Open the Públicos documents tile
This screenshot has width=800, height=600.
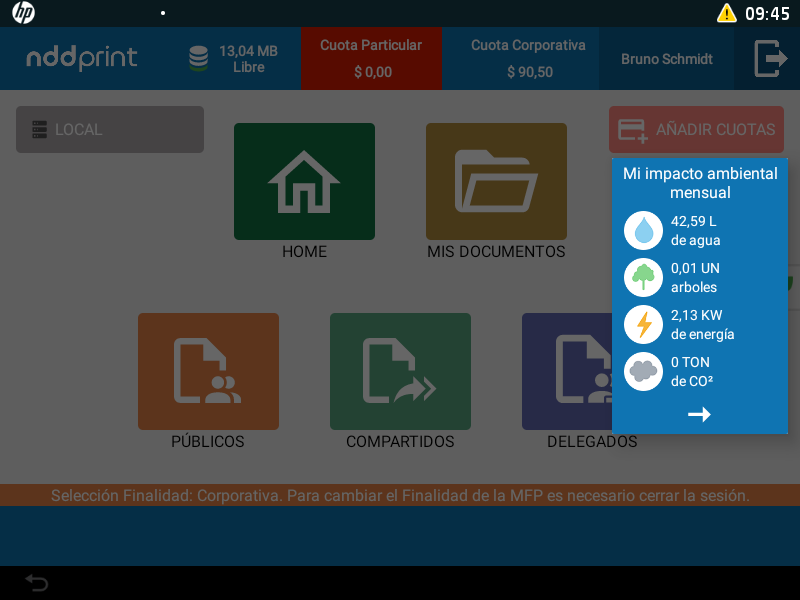(x=208, y=371)
